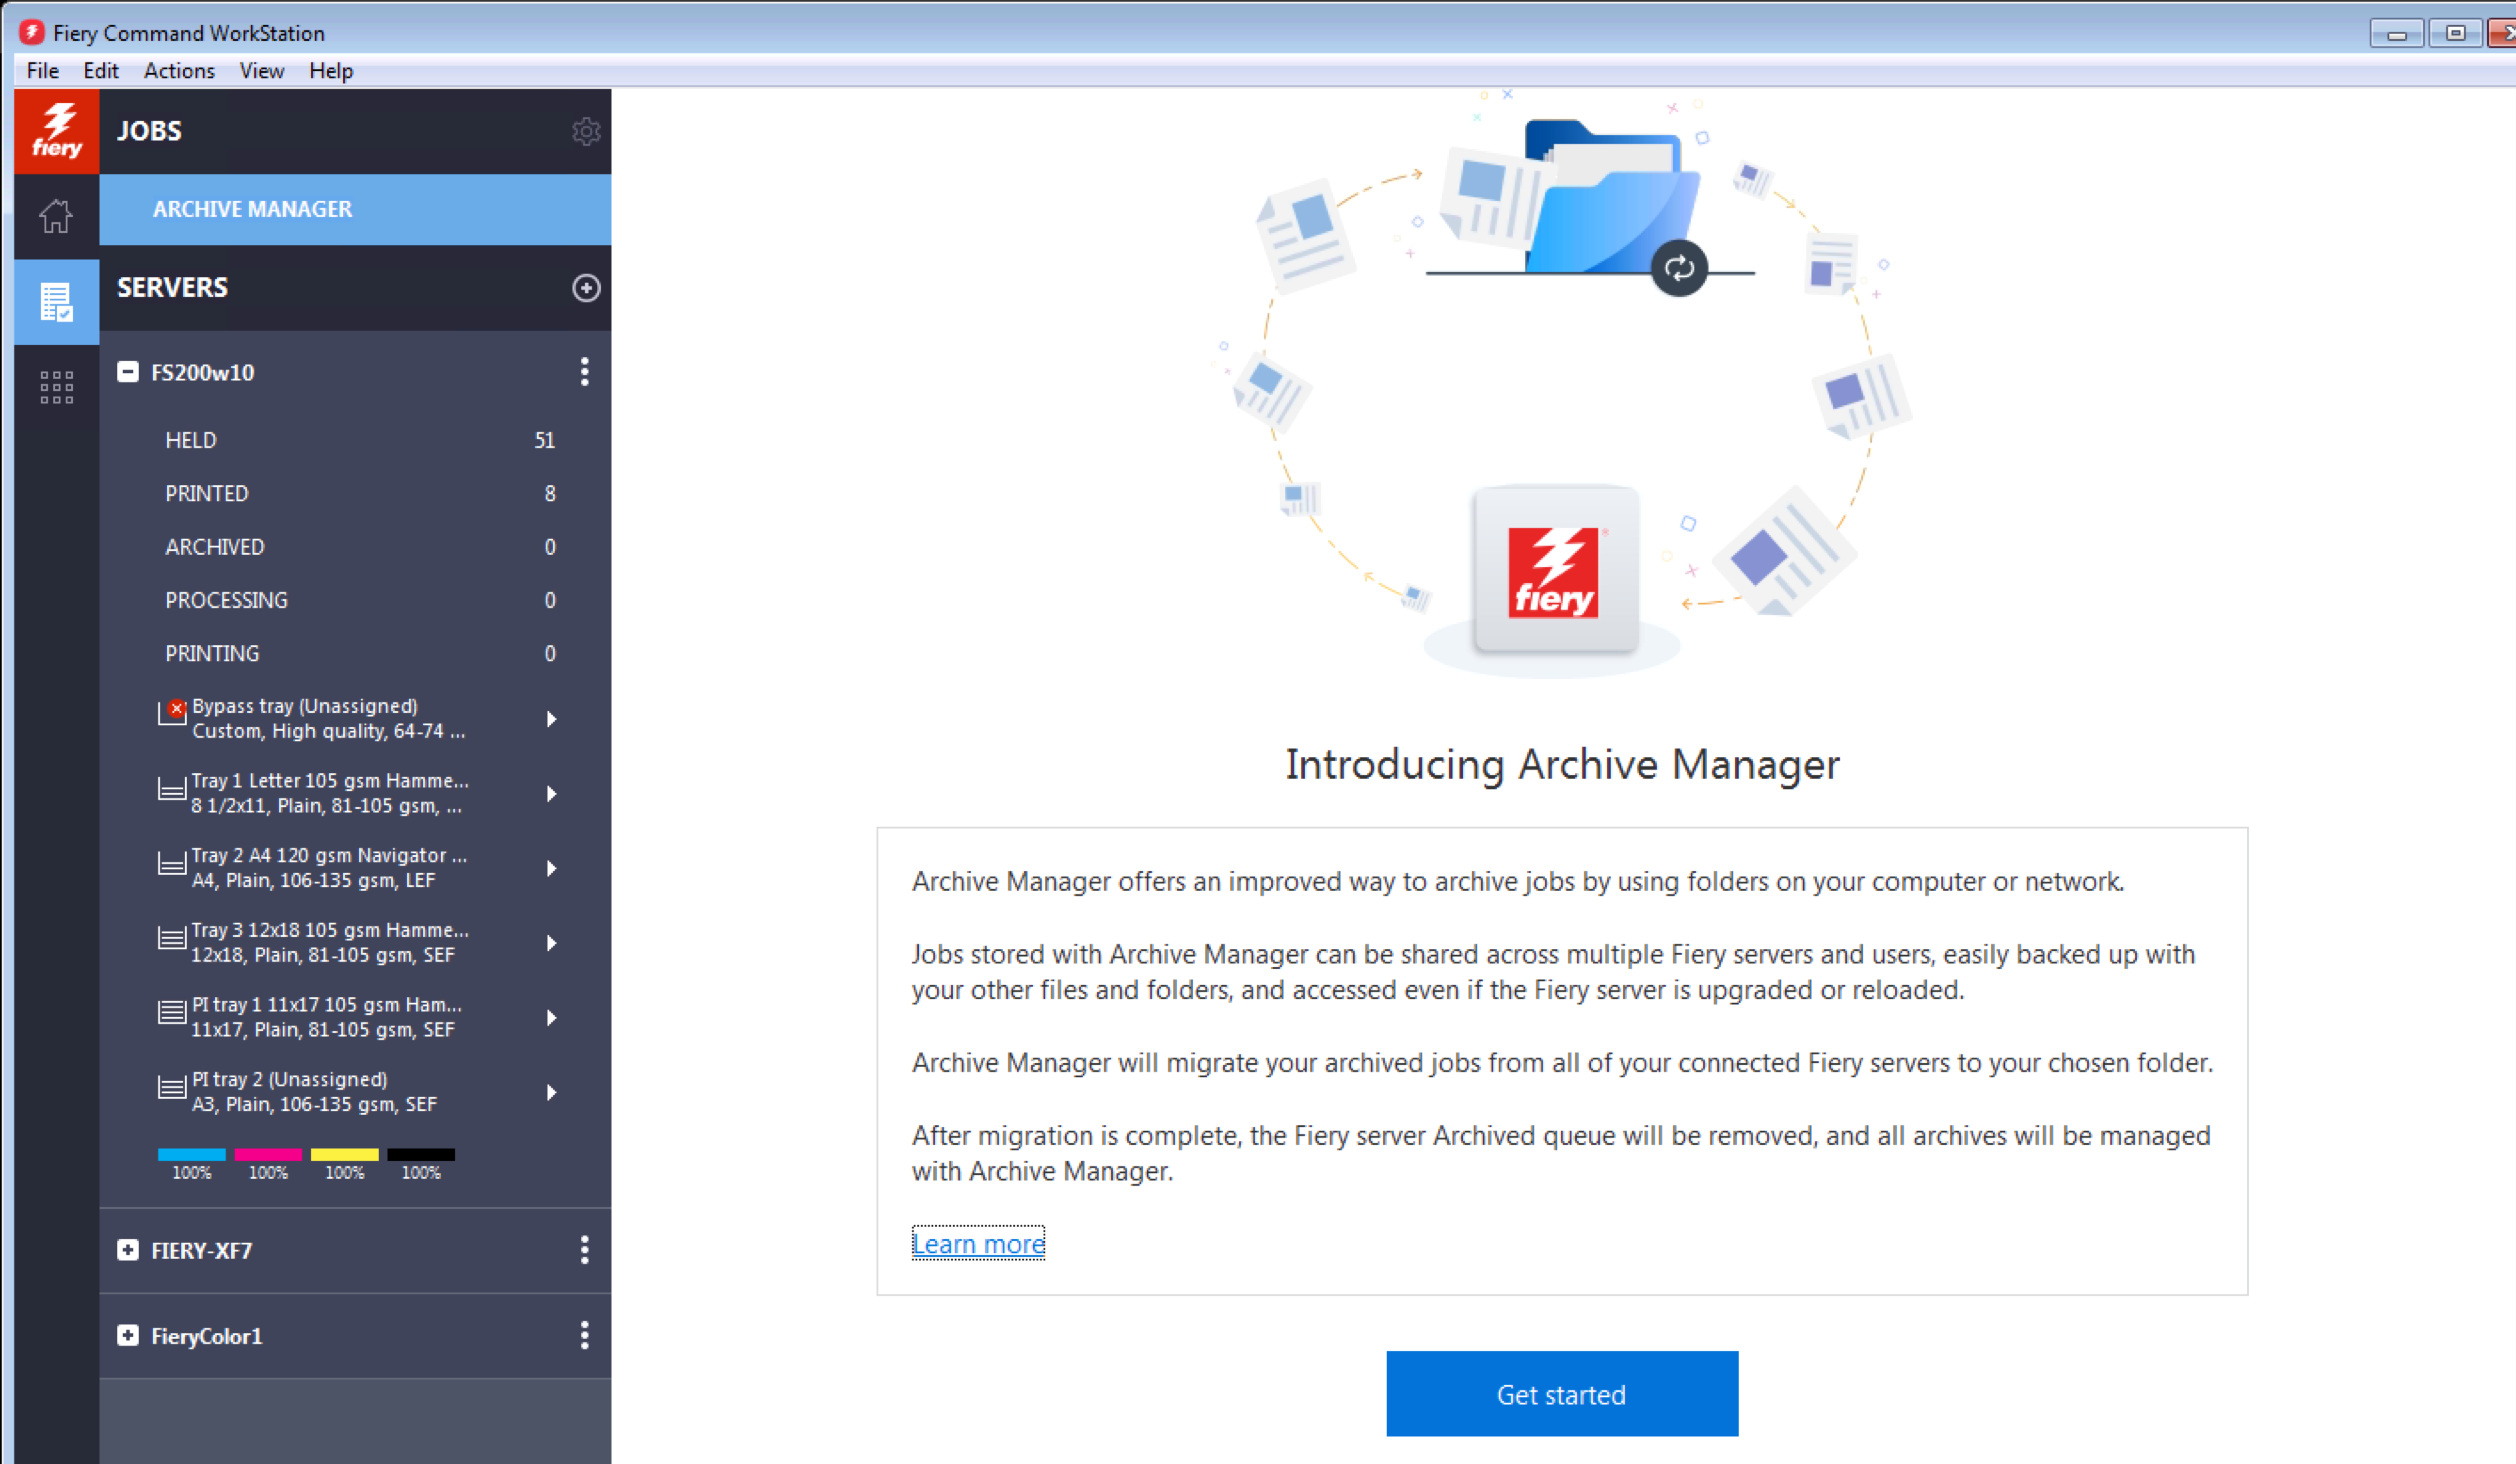
Task: Click the magenta toner level bar
Action: tap(268, 1154)
